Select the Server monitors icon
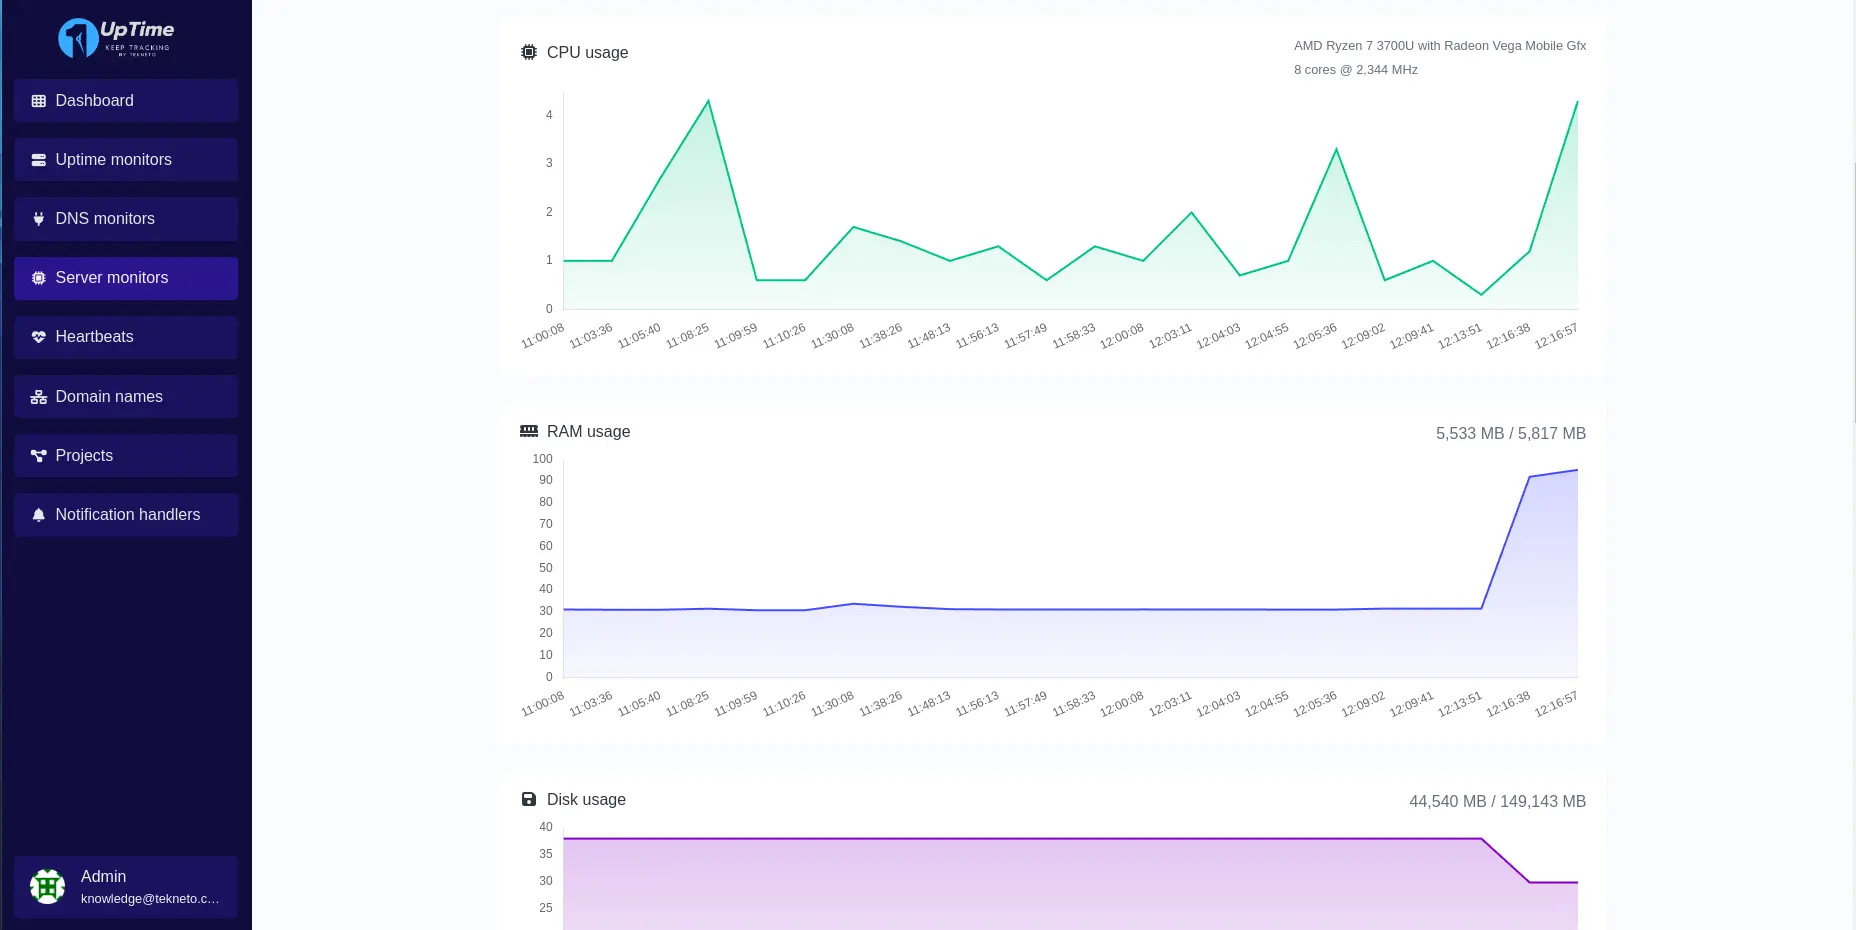 click(38, 277)
